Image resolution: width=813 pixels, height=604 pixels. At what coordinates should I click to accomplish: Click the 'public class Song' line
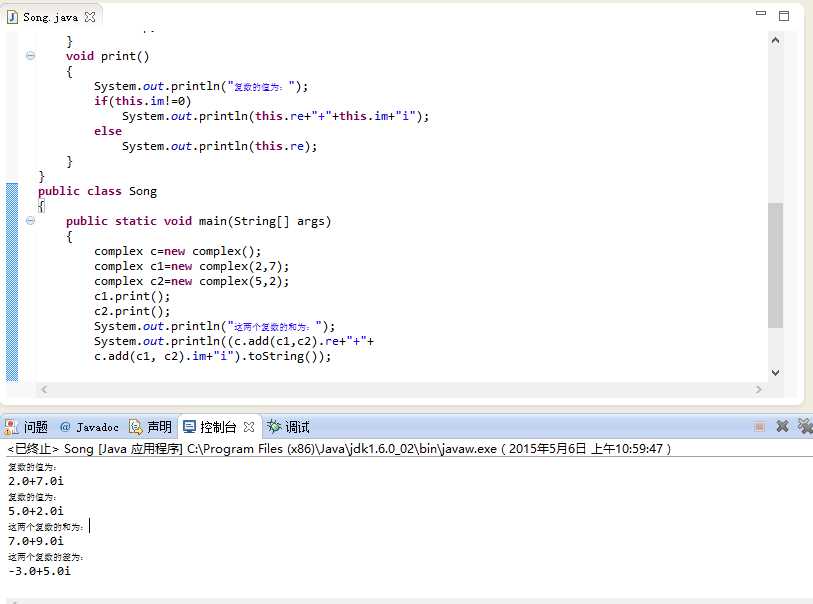pos(97,191)
